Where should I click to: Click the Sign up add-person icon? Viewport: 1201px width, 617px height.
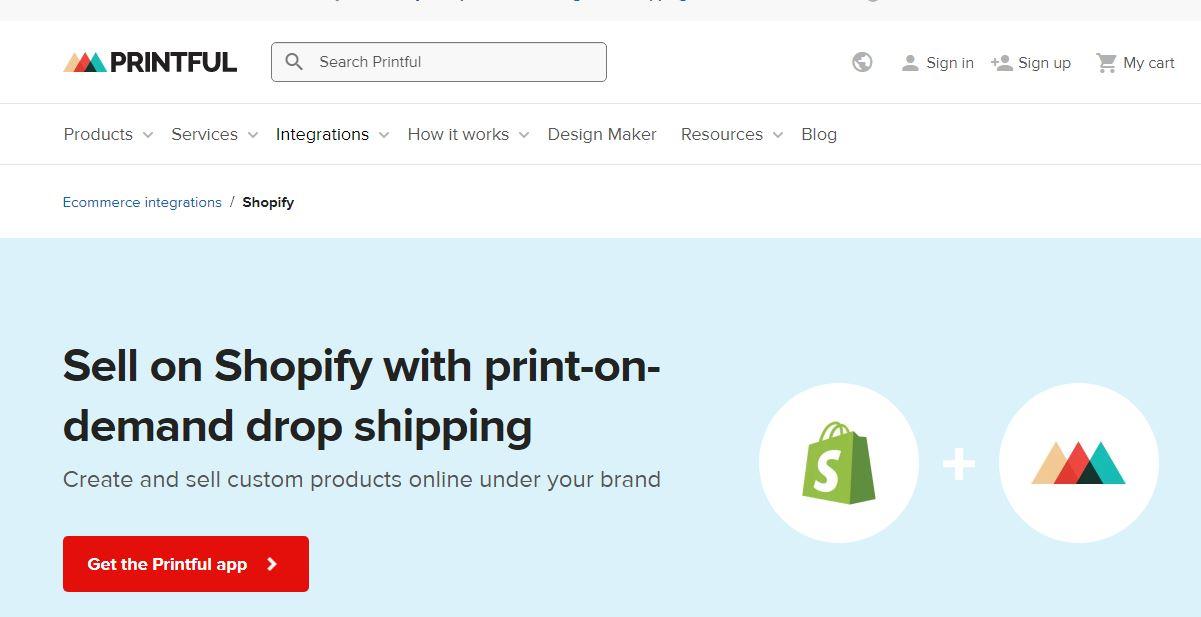tap(1002, 63)
